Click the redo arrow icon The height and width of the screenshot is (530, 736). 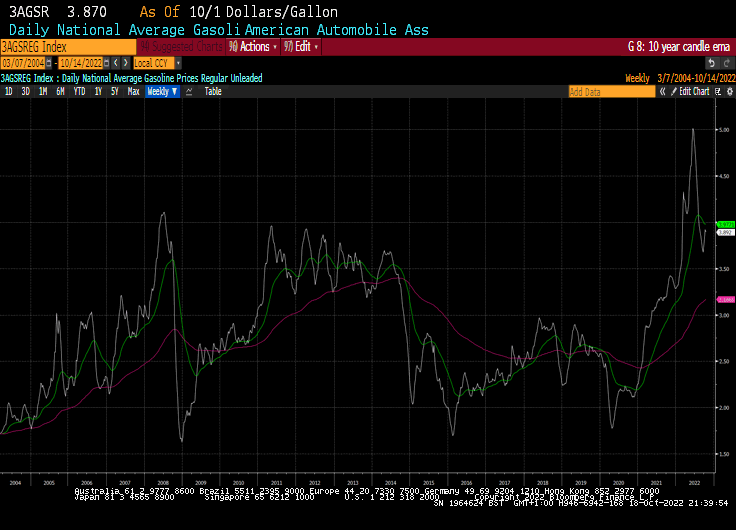(726, 62)
